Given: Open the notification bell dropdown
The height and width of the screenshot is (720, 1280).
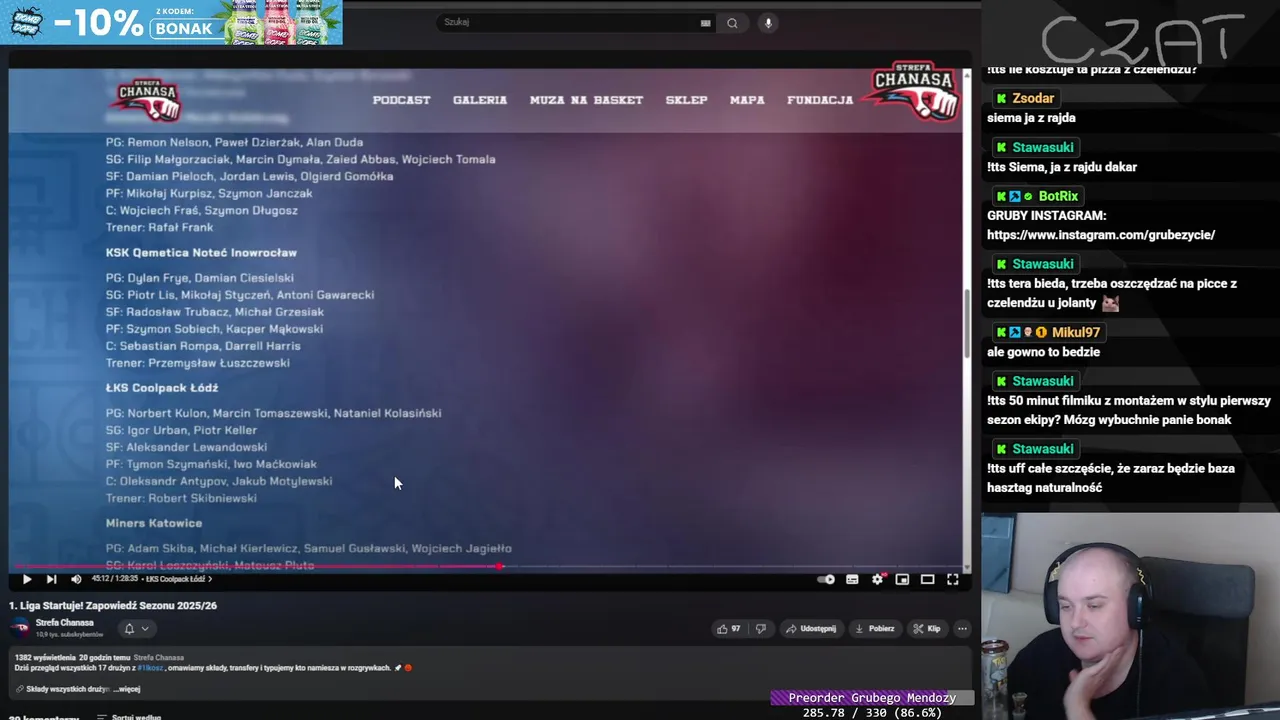Looking at the screenshot, I should pyautogui.click(x=136, y=629).
